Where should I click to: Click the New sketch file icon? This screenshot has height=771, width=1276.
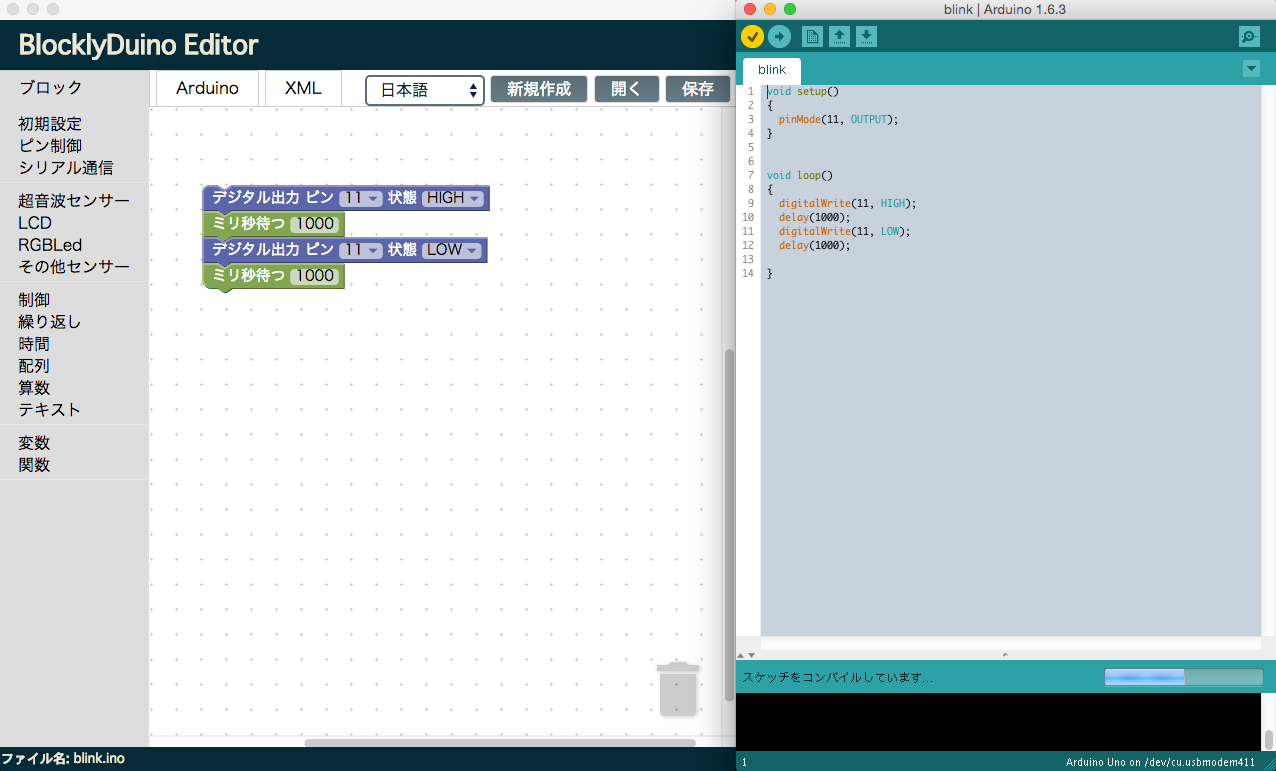click(x=812, y=37)
